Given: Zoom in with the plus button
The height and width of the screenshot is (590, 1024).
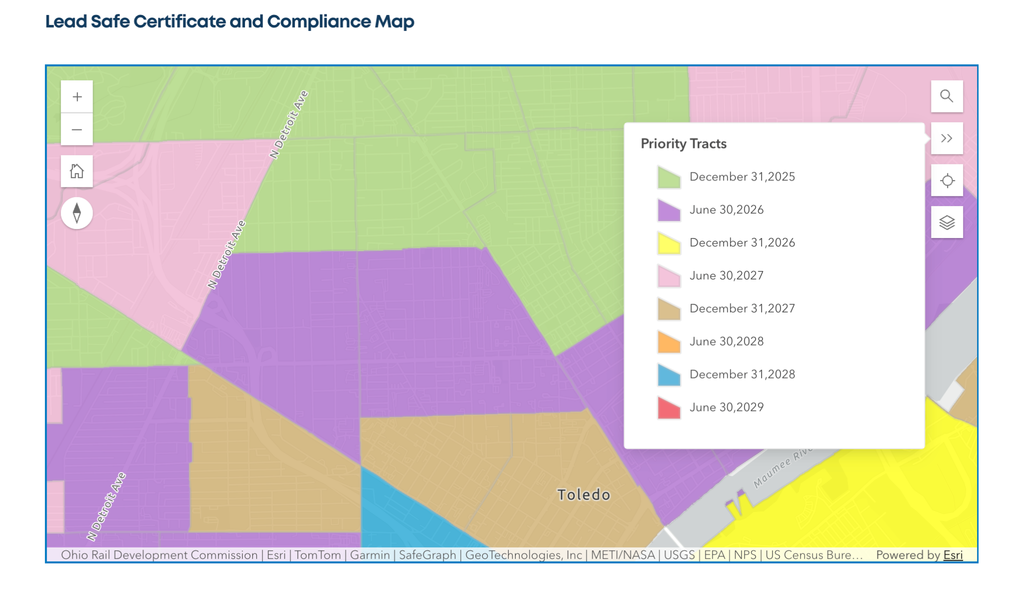Looking at the screenshot, I should [77, 97].
